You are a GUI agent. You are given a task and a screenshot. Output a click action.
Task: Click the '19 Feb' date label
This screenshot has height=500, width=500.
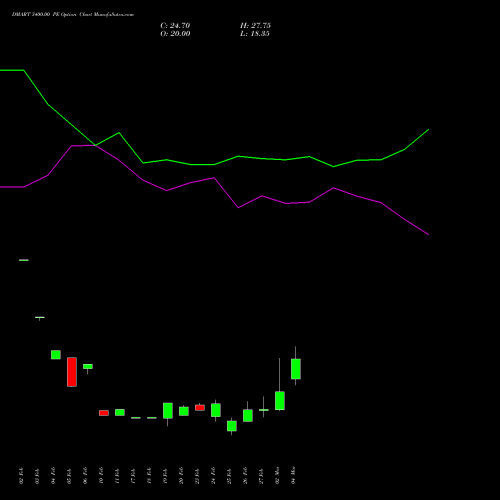pos(166,476)
